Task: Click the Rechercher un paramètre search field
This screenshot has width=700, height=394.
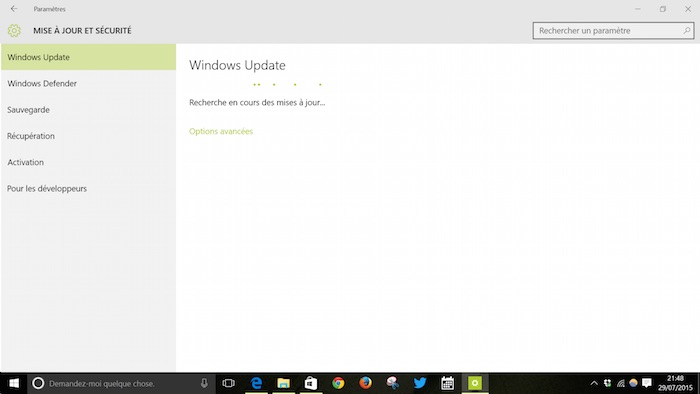Action: (x=613, y=31)
